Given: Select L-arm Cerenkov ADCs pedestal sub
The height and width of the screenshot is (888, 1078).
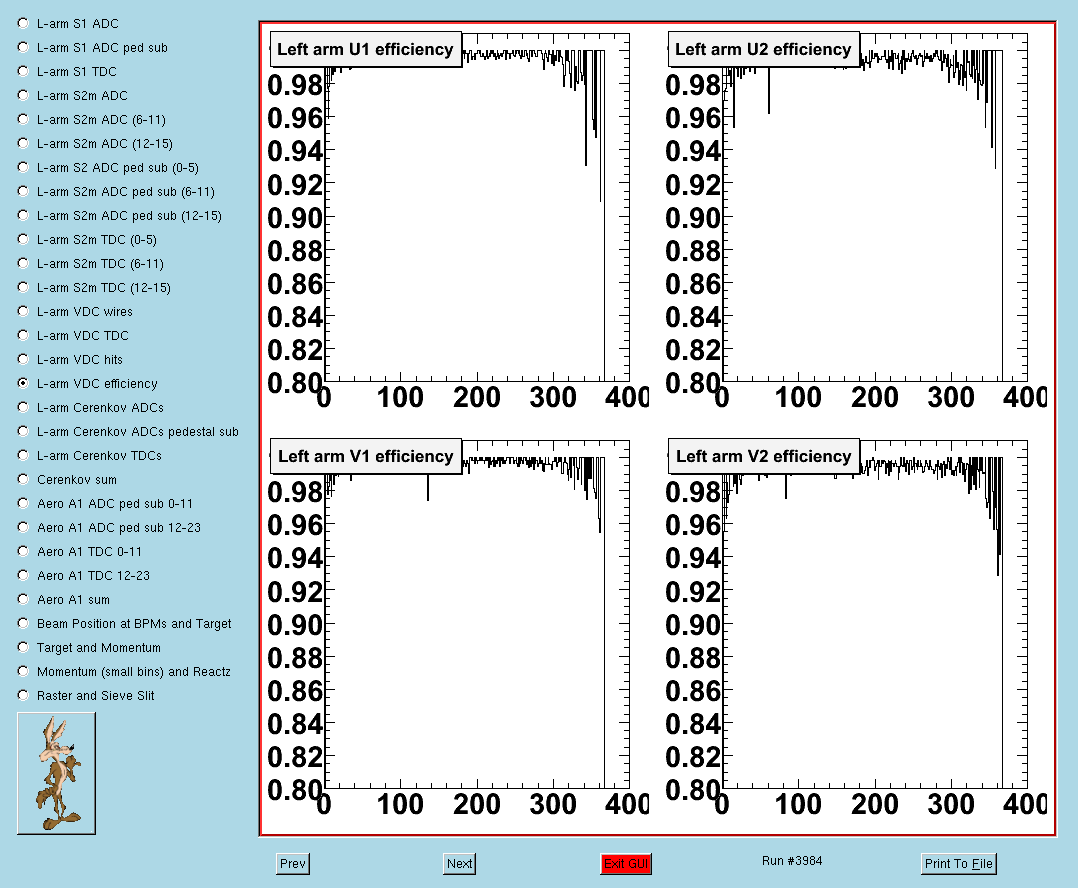Looking at the screenshot, I should point(23,432).
